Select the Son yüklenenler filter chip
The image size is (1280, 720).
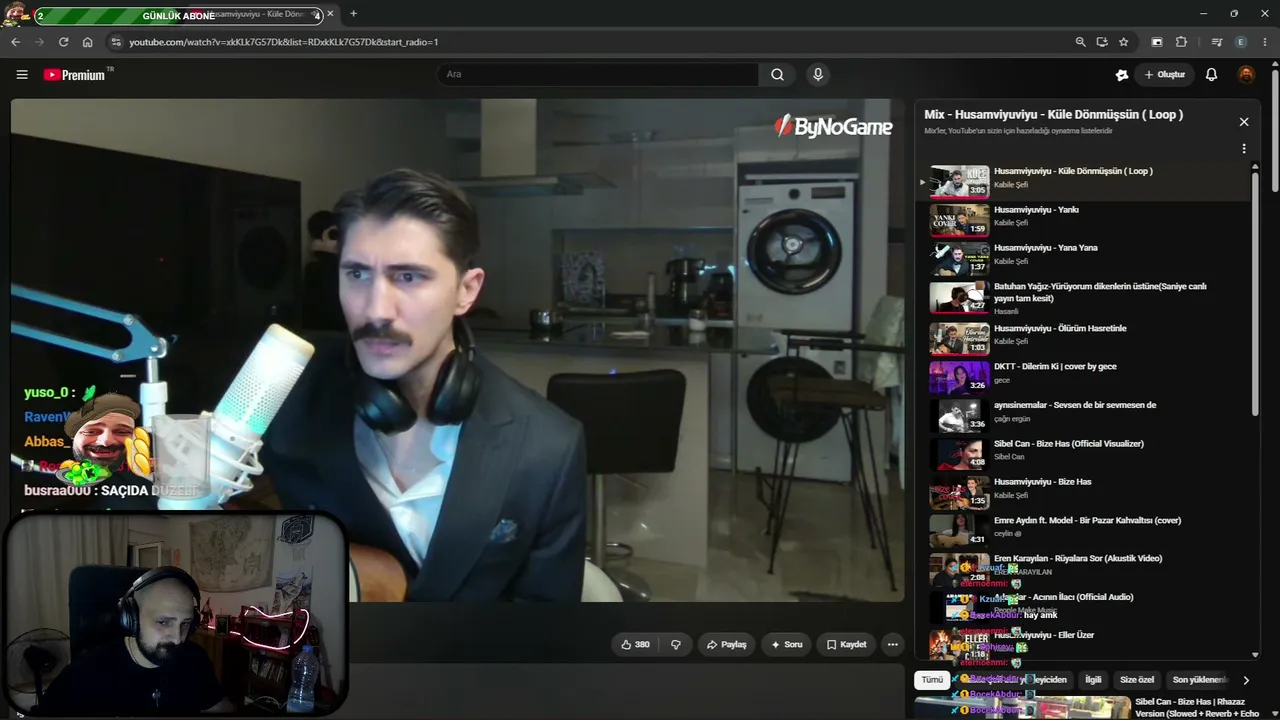1199,680
